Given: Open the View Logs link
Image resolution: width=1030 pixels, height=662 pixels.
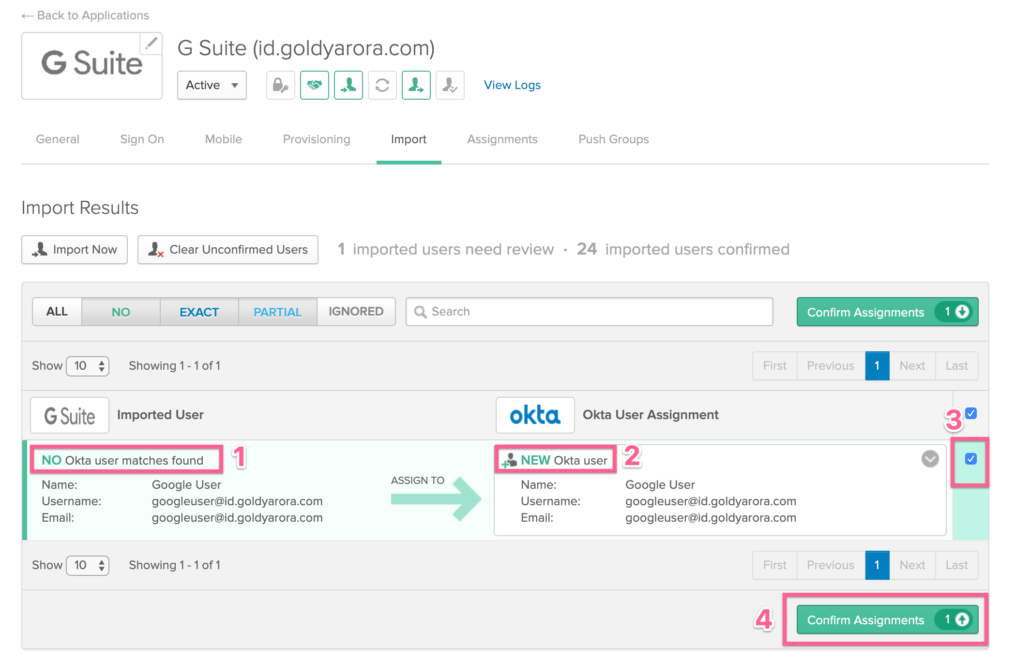Looking at the screenshot, I should 512,85.
